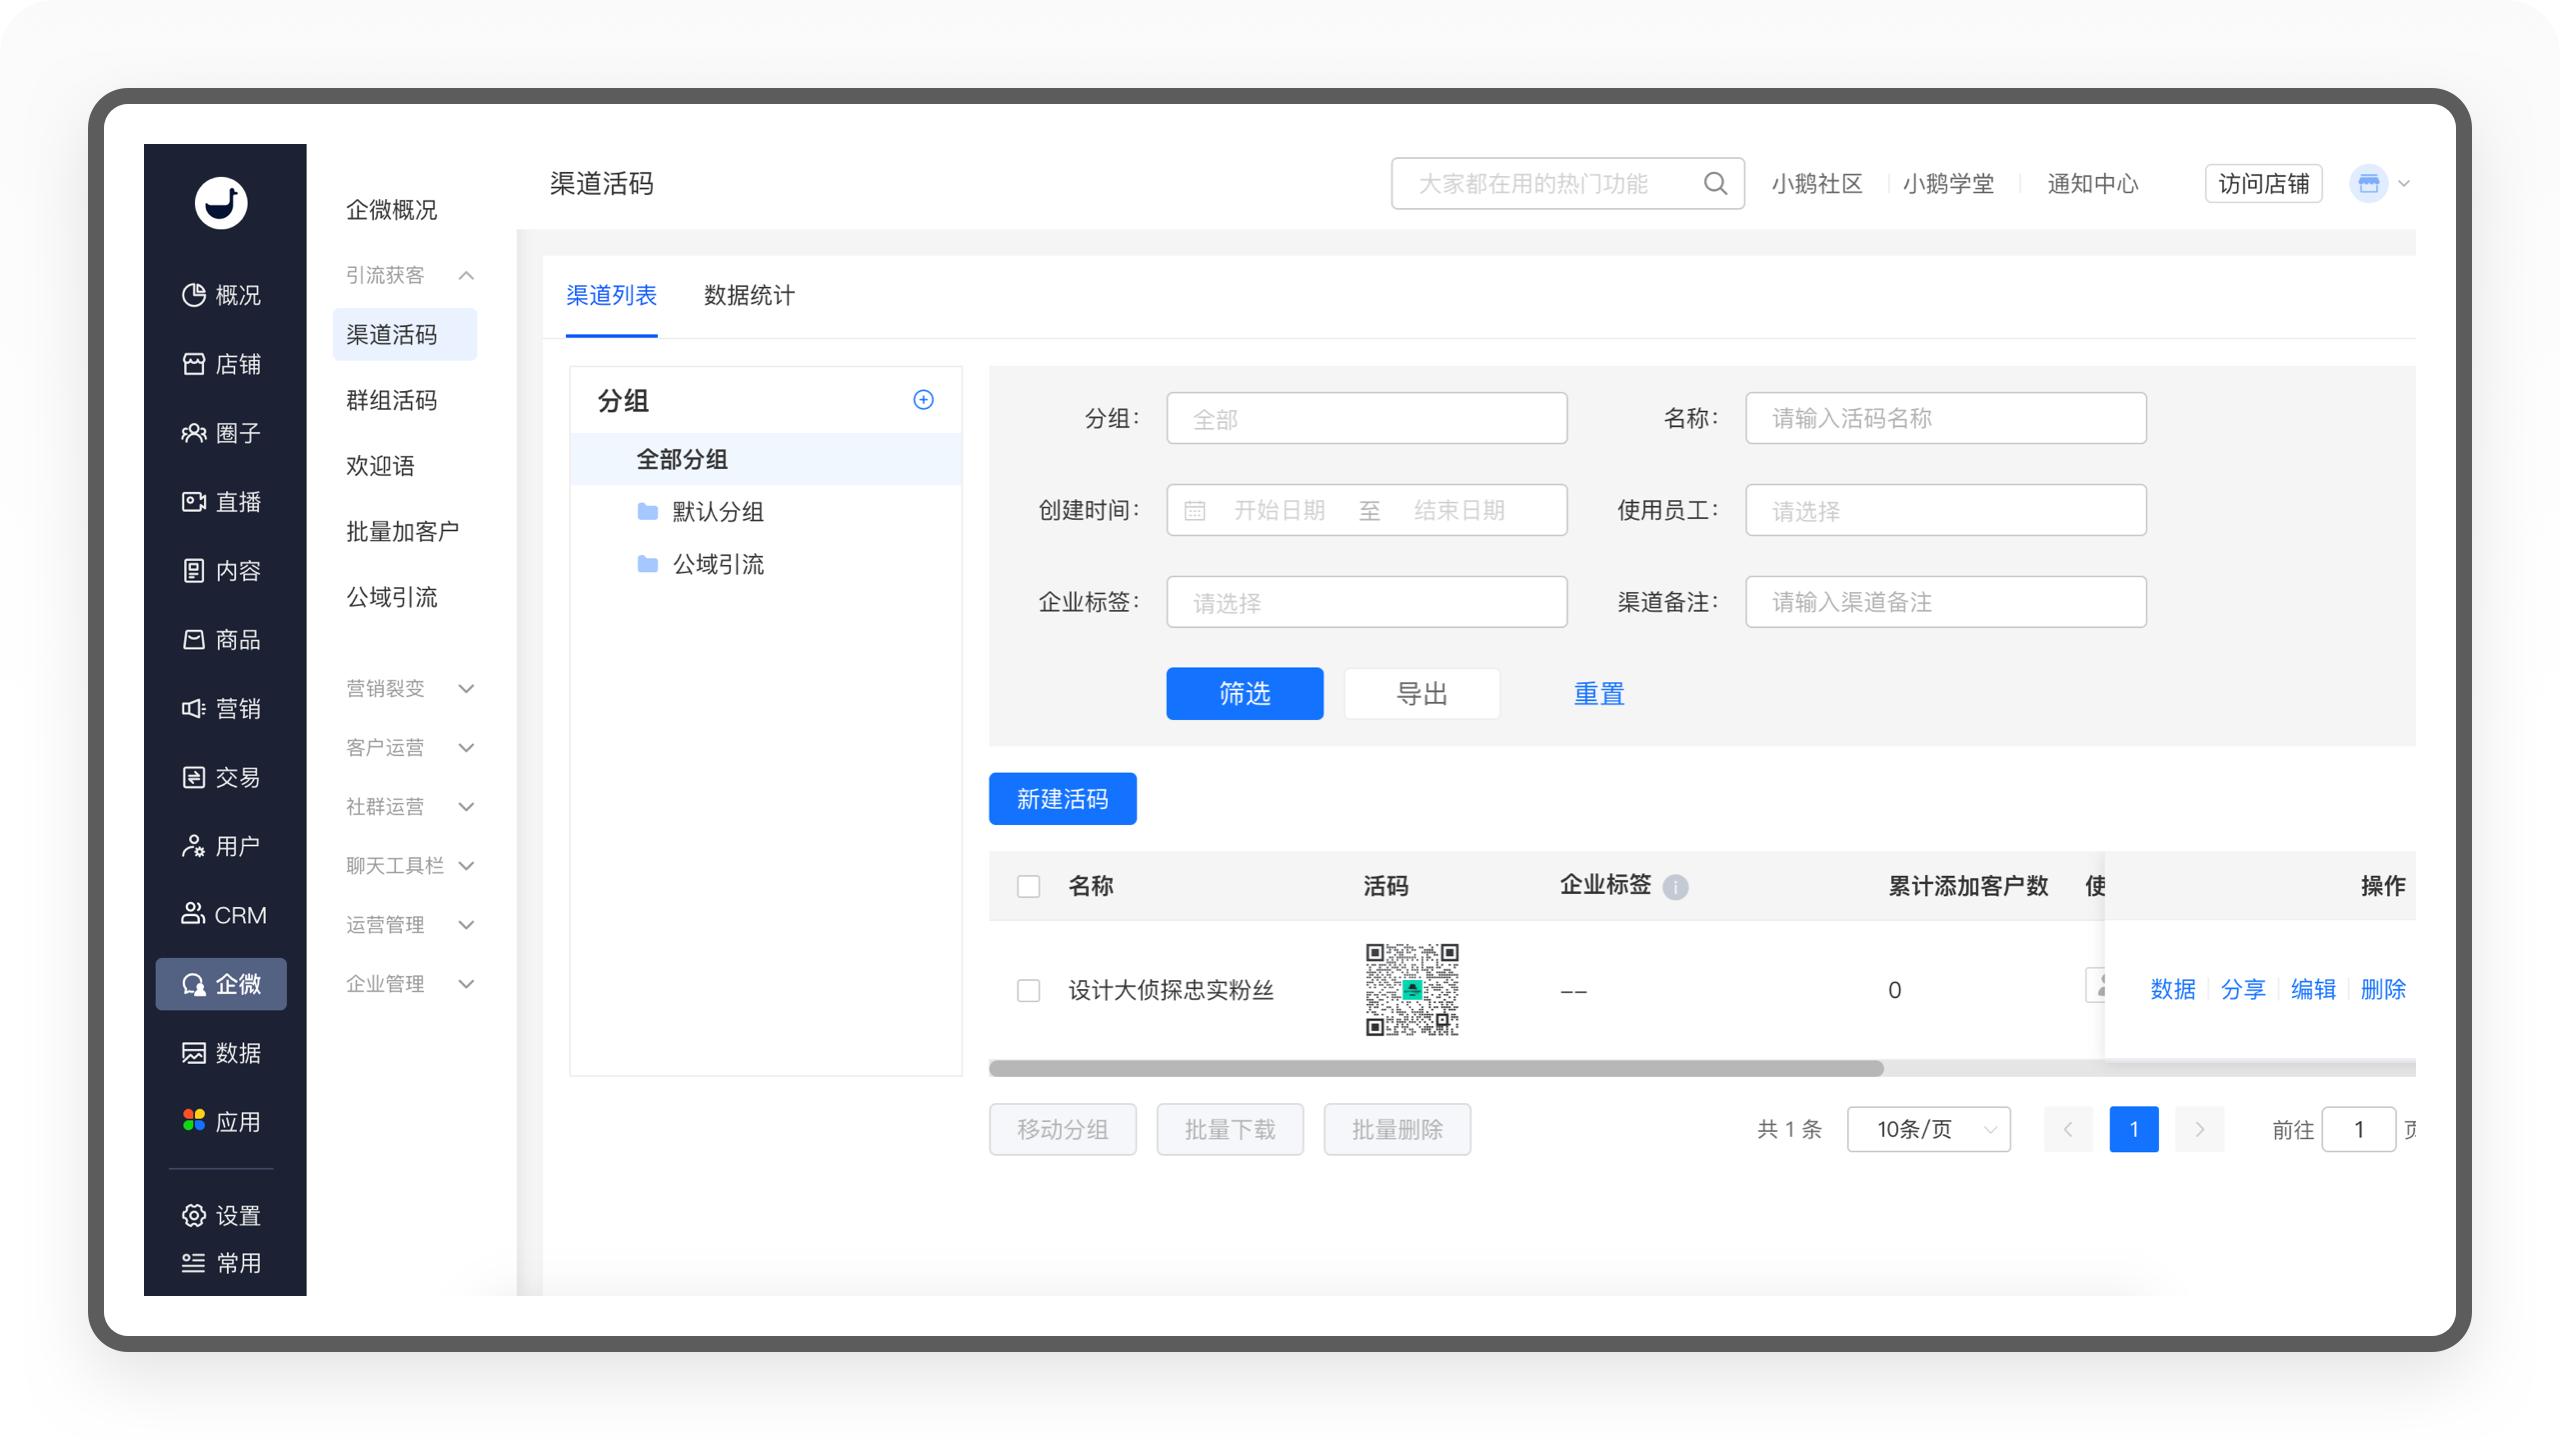
Task: Click the search magnifier icon
Action: click(x=1715, y=183)
